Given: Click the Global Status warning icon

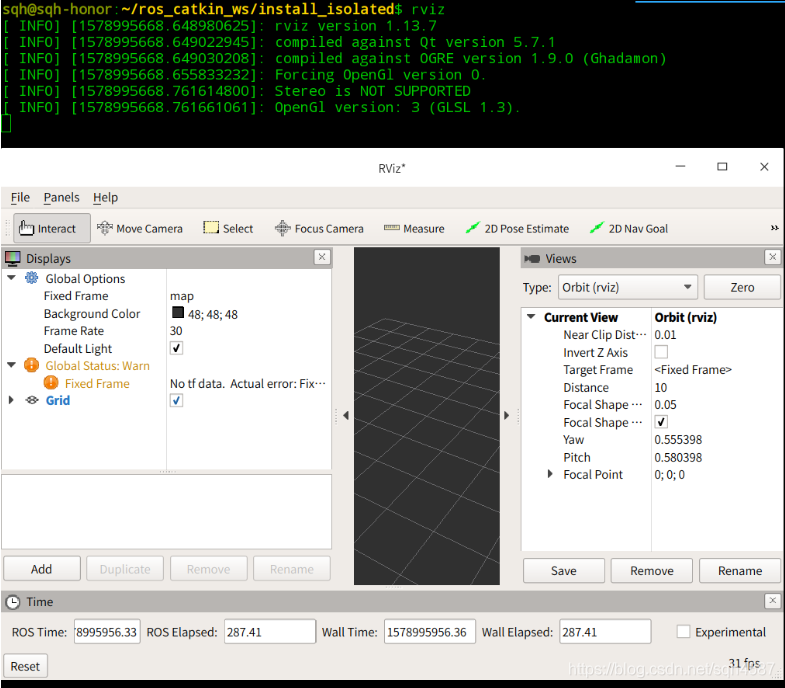Looking at the screenshot, I should pos(32,366).
